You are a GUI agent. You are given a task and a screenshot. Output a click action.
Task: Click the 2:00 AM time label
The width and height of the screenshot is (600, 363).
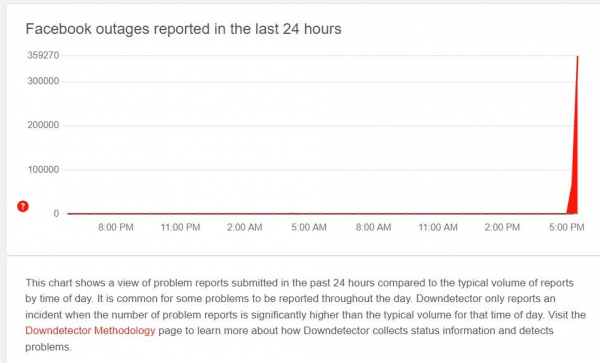(x=245, y=227)
